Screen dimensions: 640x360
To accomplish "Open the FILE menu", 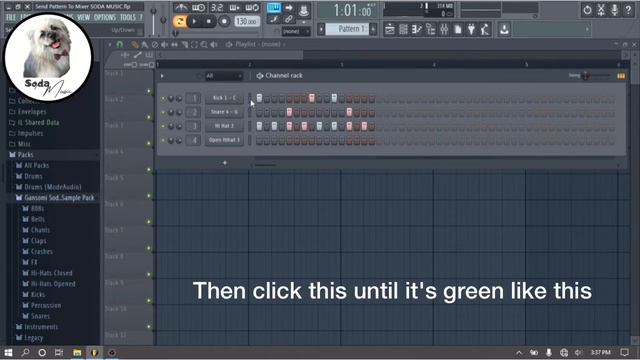I will pos(11,17).
